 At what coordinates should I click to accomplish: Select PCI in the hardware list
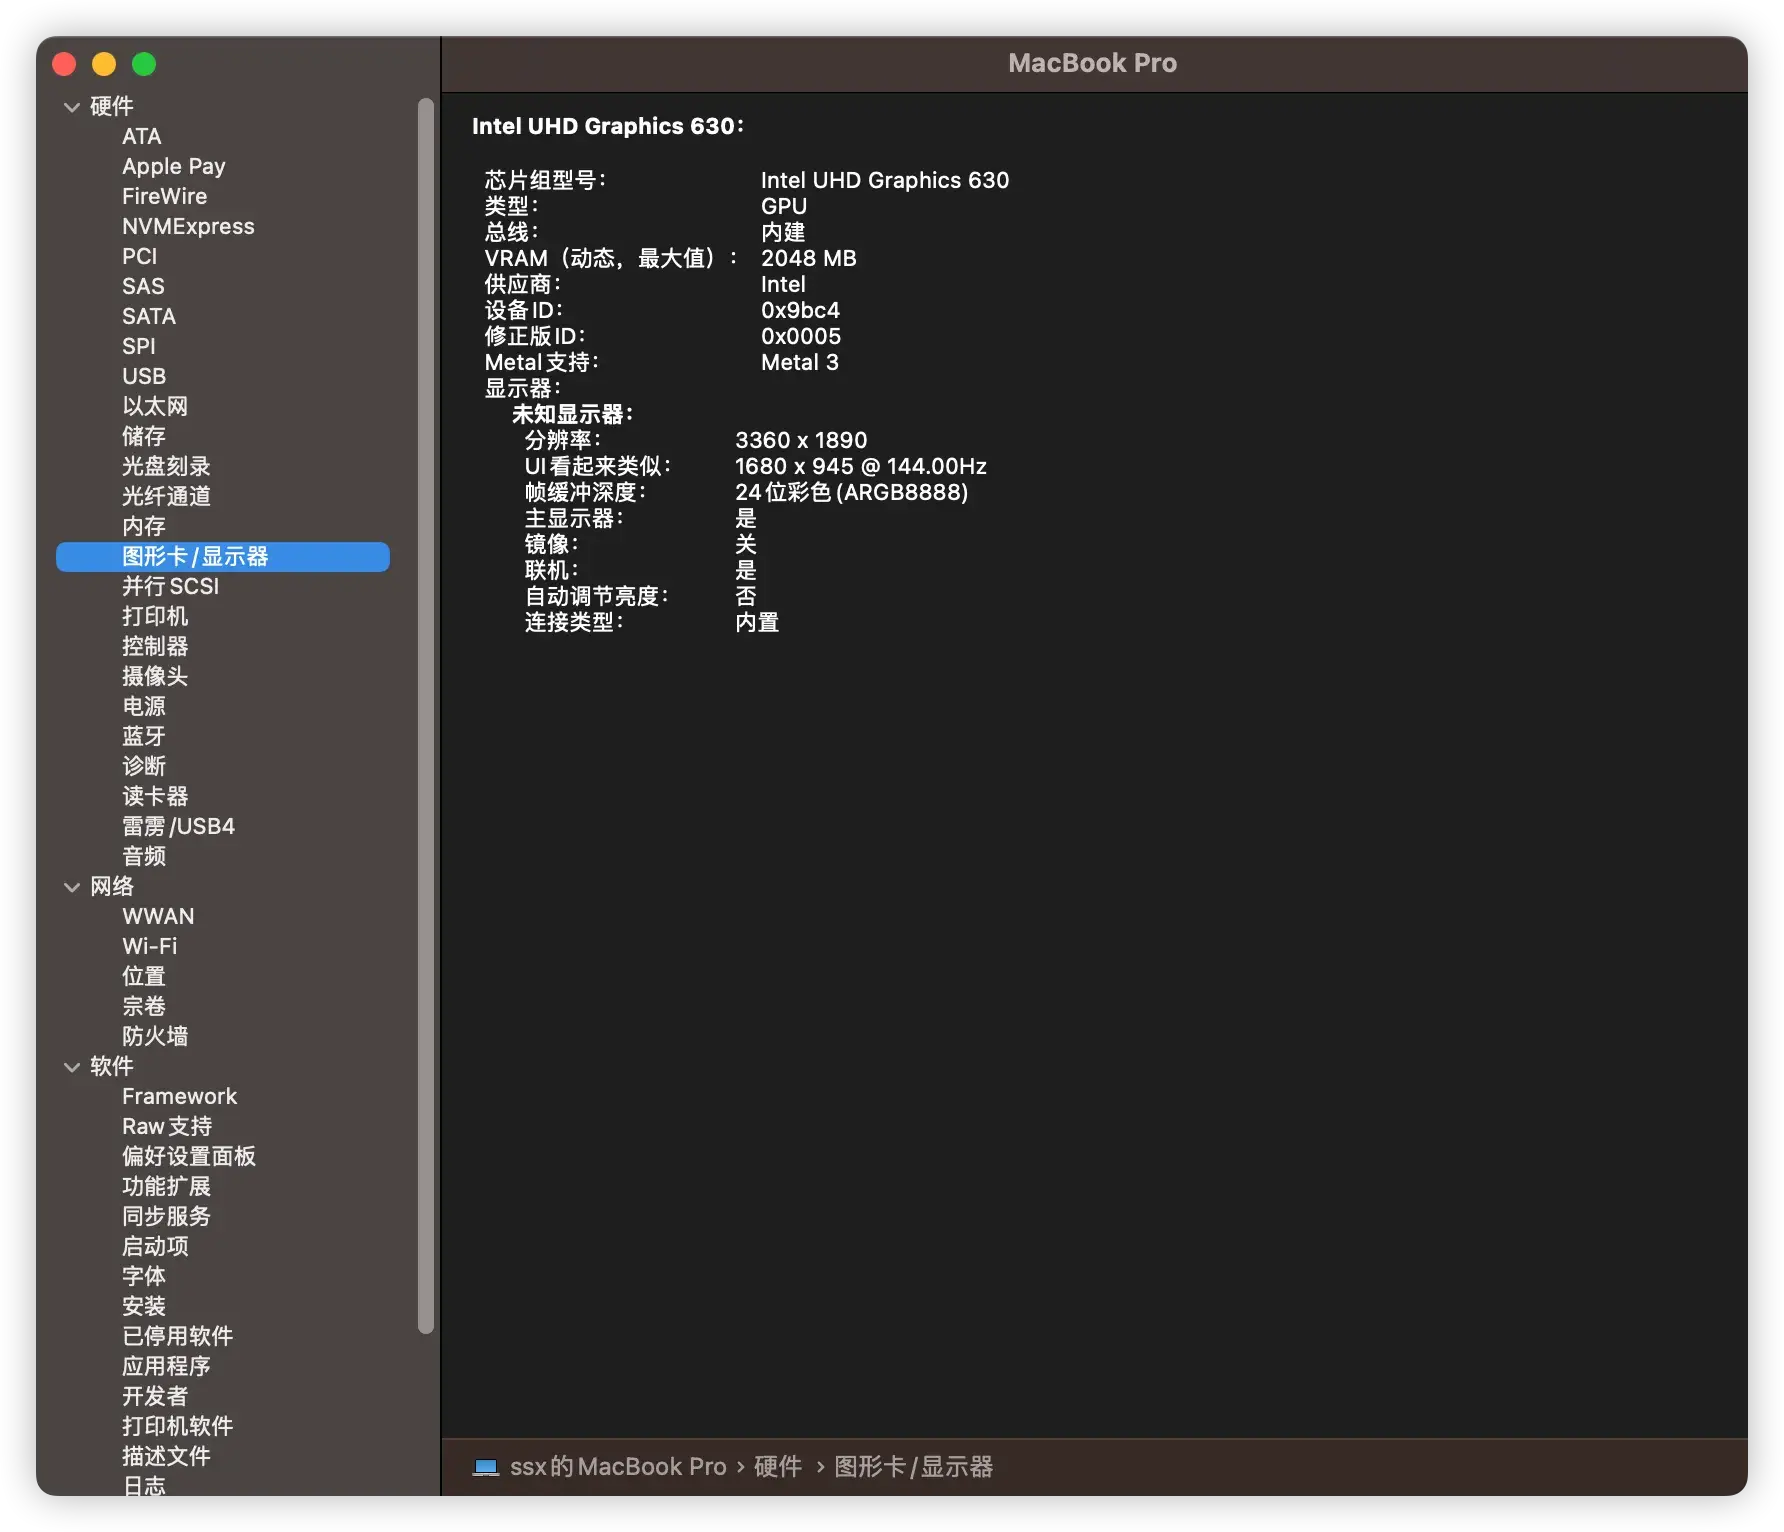coord(140,256)
